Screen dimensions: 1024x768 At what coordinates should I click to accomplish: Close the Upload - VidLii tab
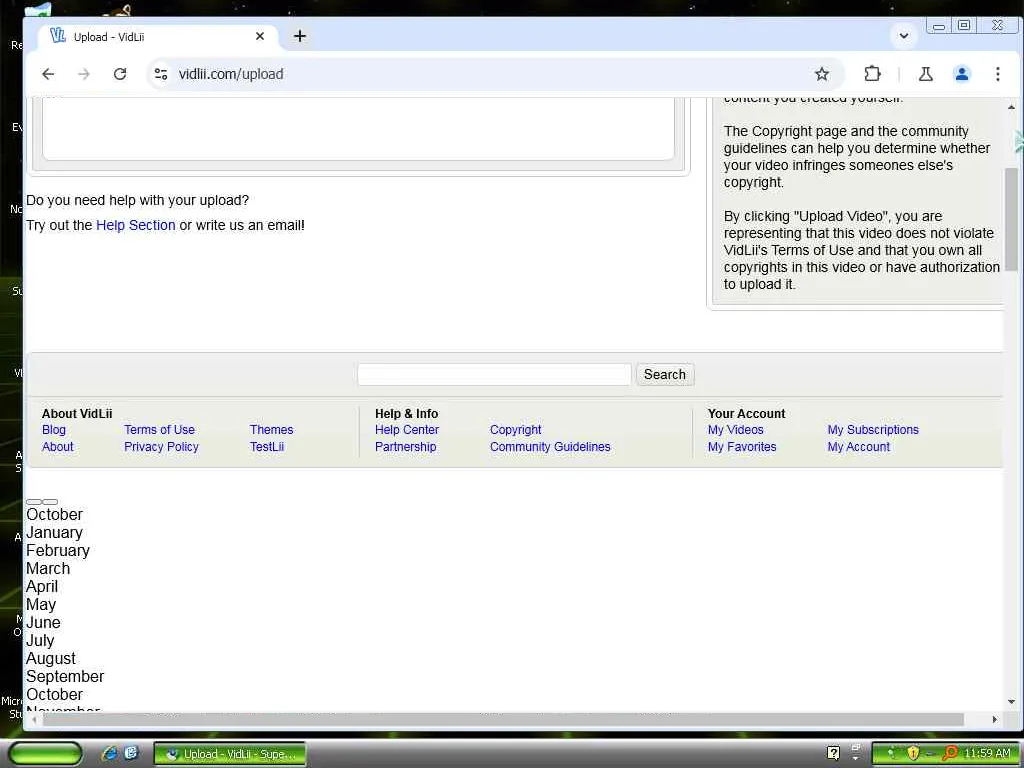pyautogui.click(x=260, y=37)
